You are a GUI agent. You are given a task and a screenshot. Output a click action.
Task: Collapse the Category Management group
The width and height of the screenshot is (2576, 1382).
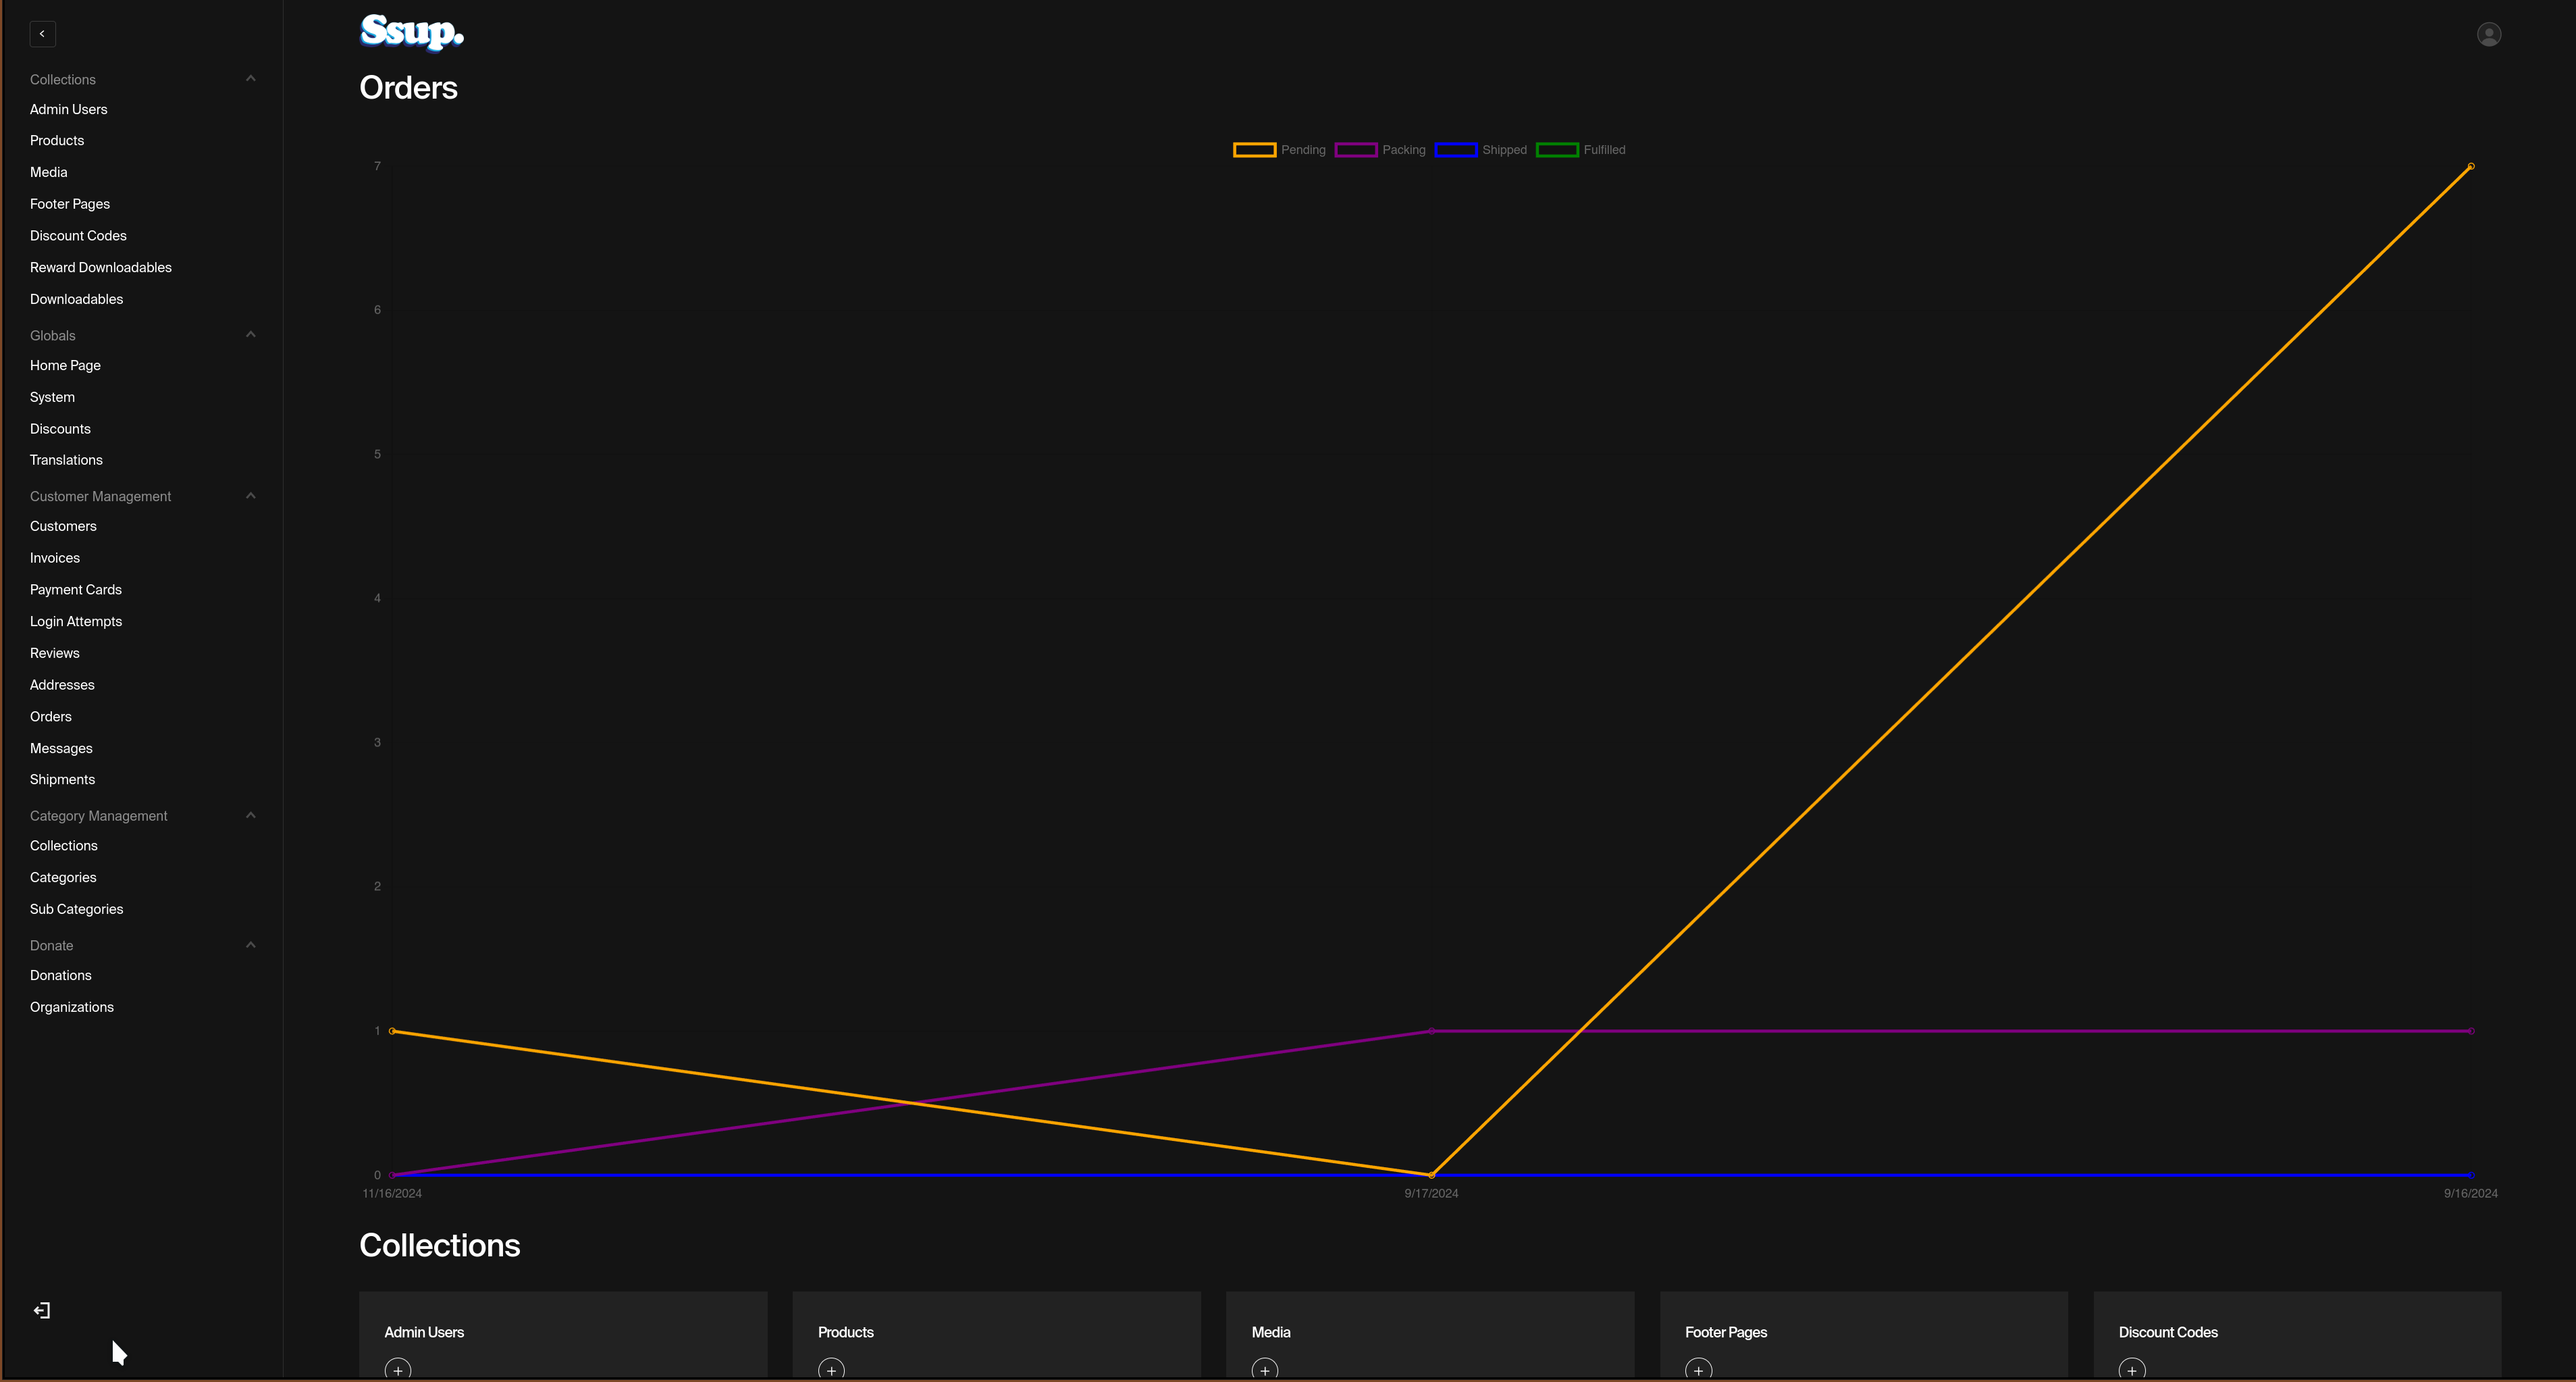point(250,816)
